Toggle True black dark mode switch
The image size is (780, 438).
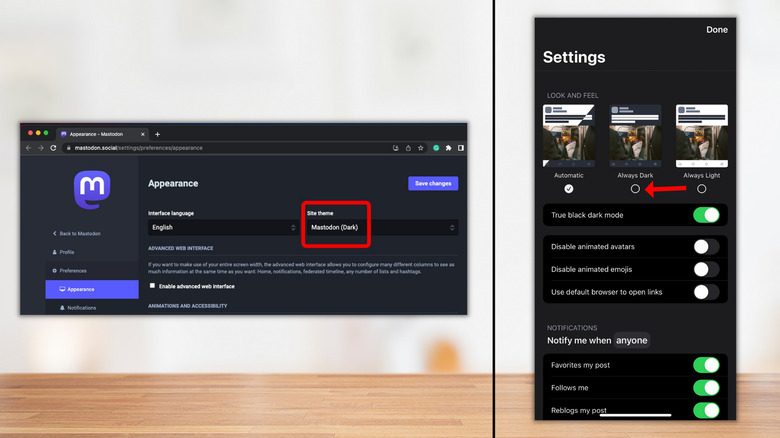pyautogui.click(x=706, y=215)
